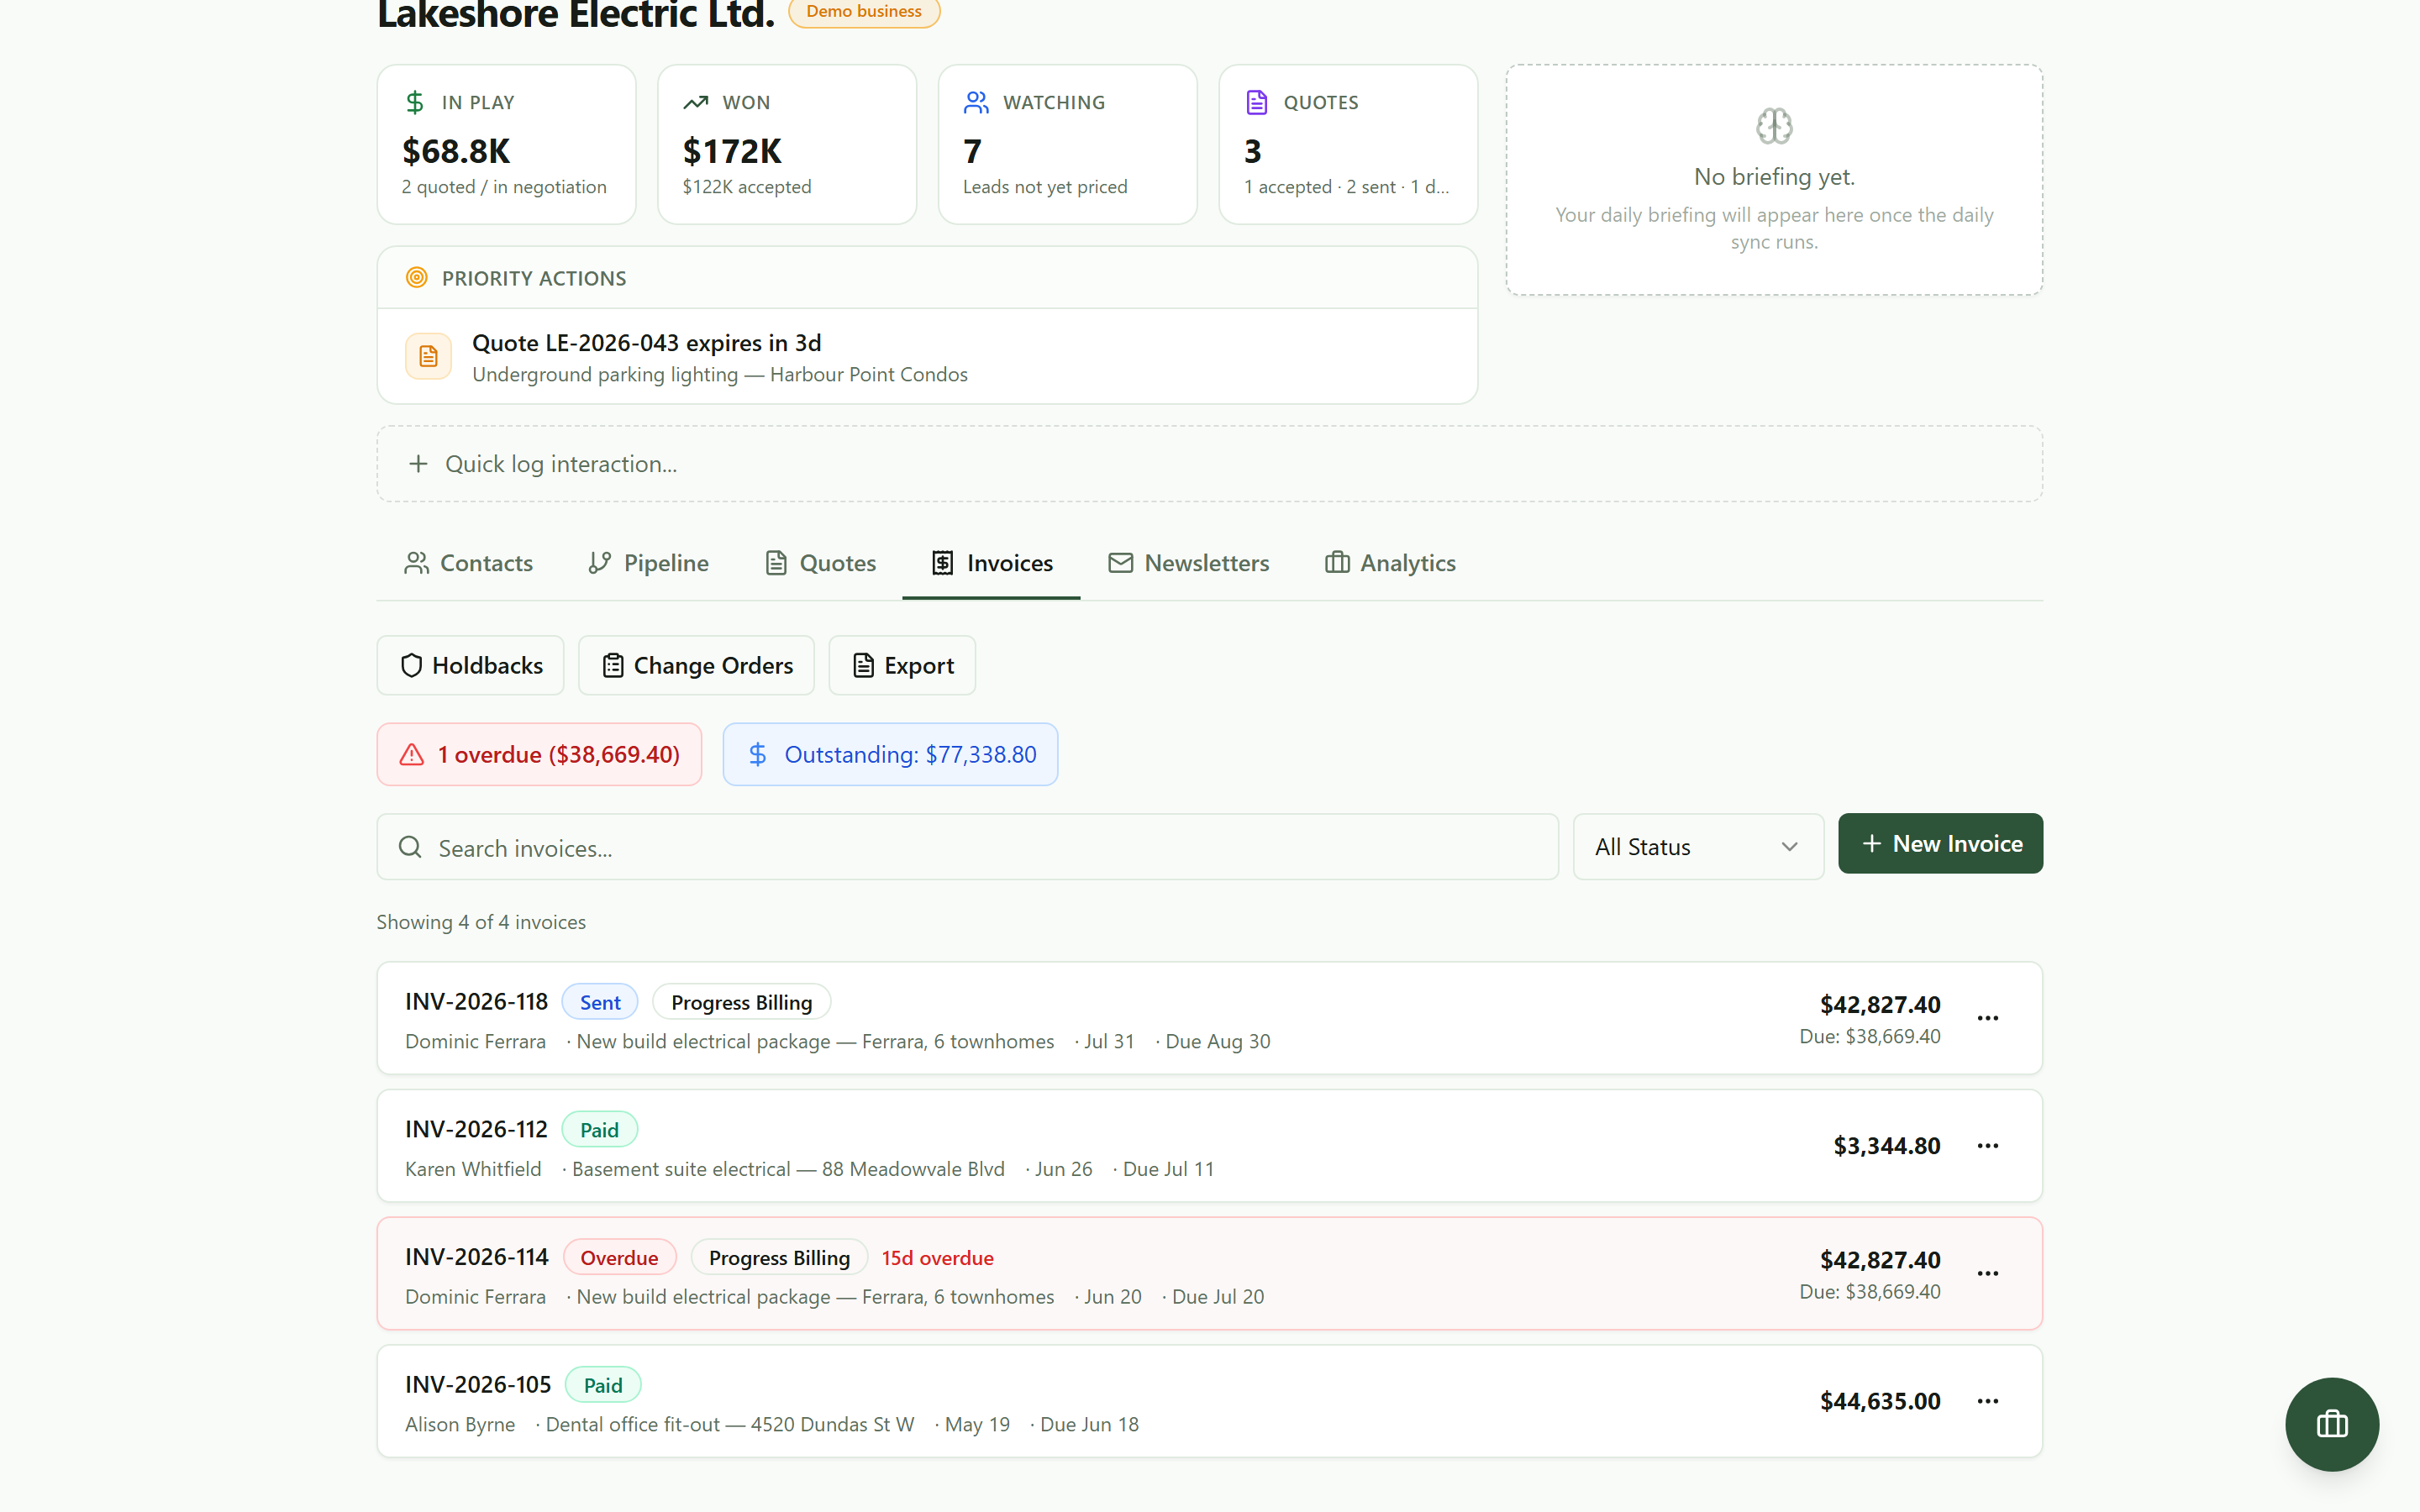The height and width of the screenshot is (1512, 2420).
Task: Click the dollar icon on In Play card
Action: (415, 102)
